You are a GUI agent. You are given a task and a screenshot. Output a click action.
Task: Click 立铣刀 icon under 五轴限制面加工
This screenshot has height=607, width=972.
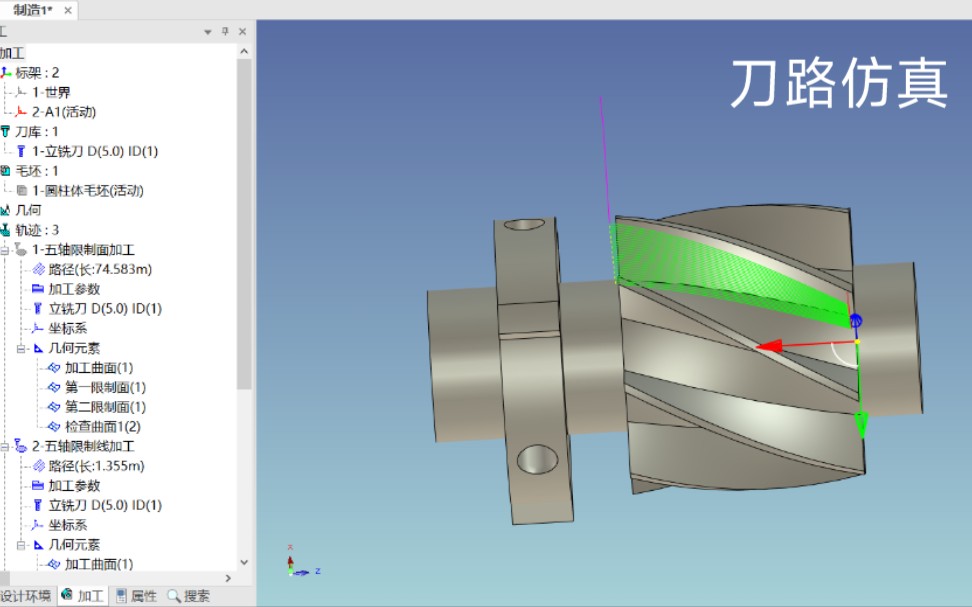pyautogui.click(x=38, y=309)
